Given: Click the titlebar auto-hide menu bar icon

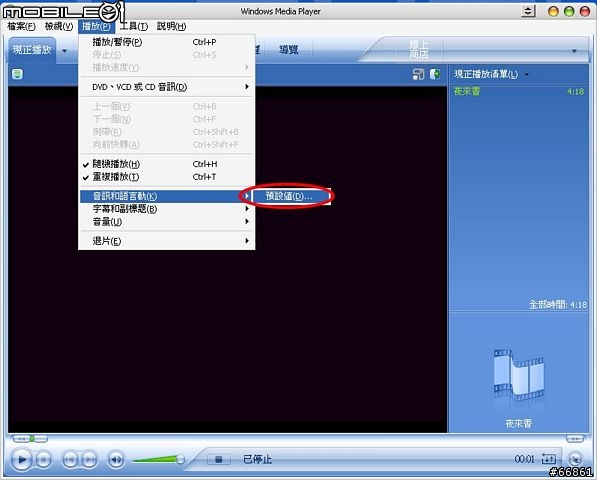Looking at the screenshot, I should point(528,11).
